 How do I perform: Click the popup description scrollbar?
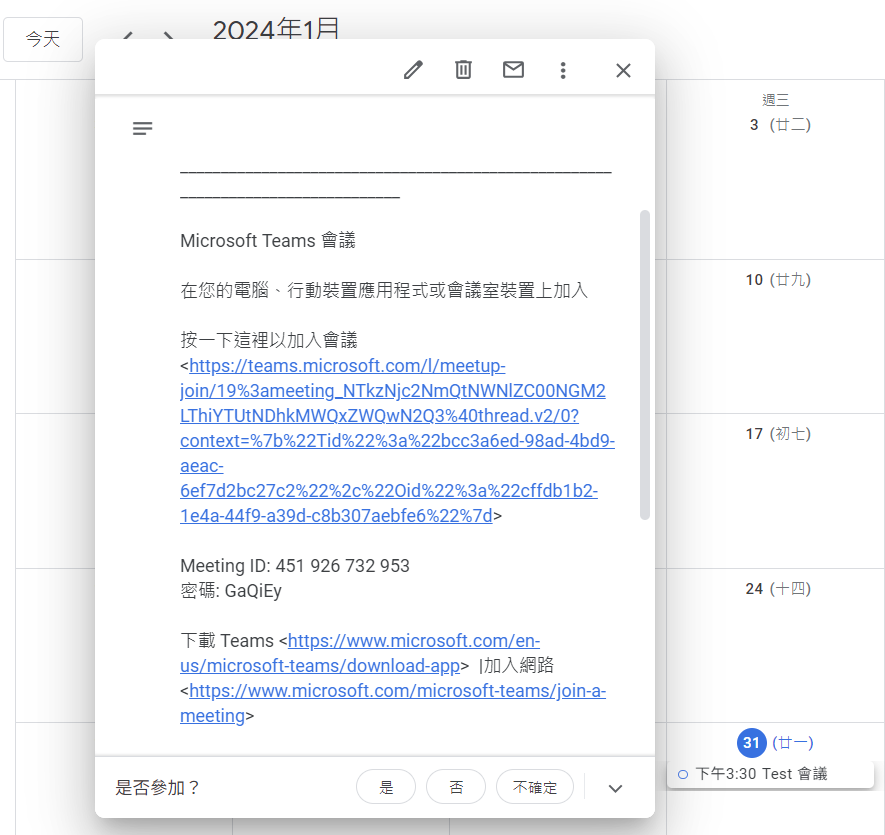(645, 365)
